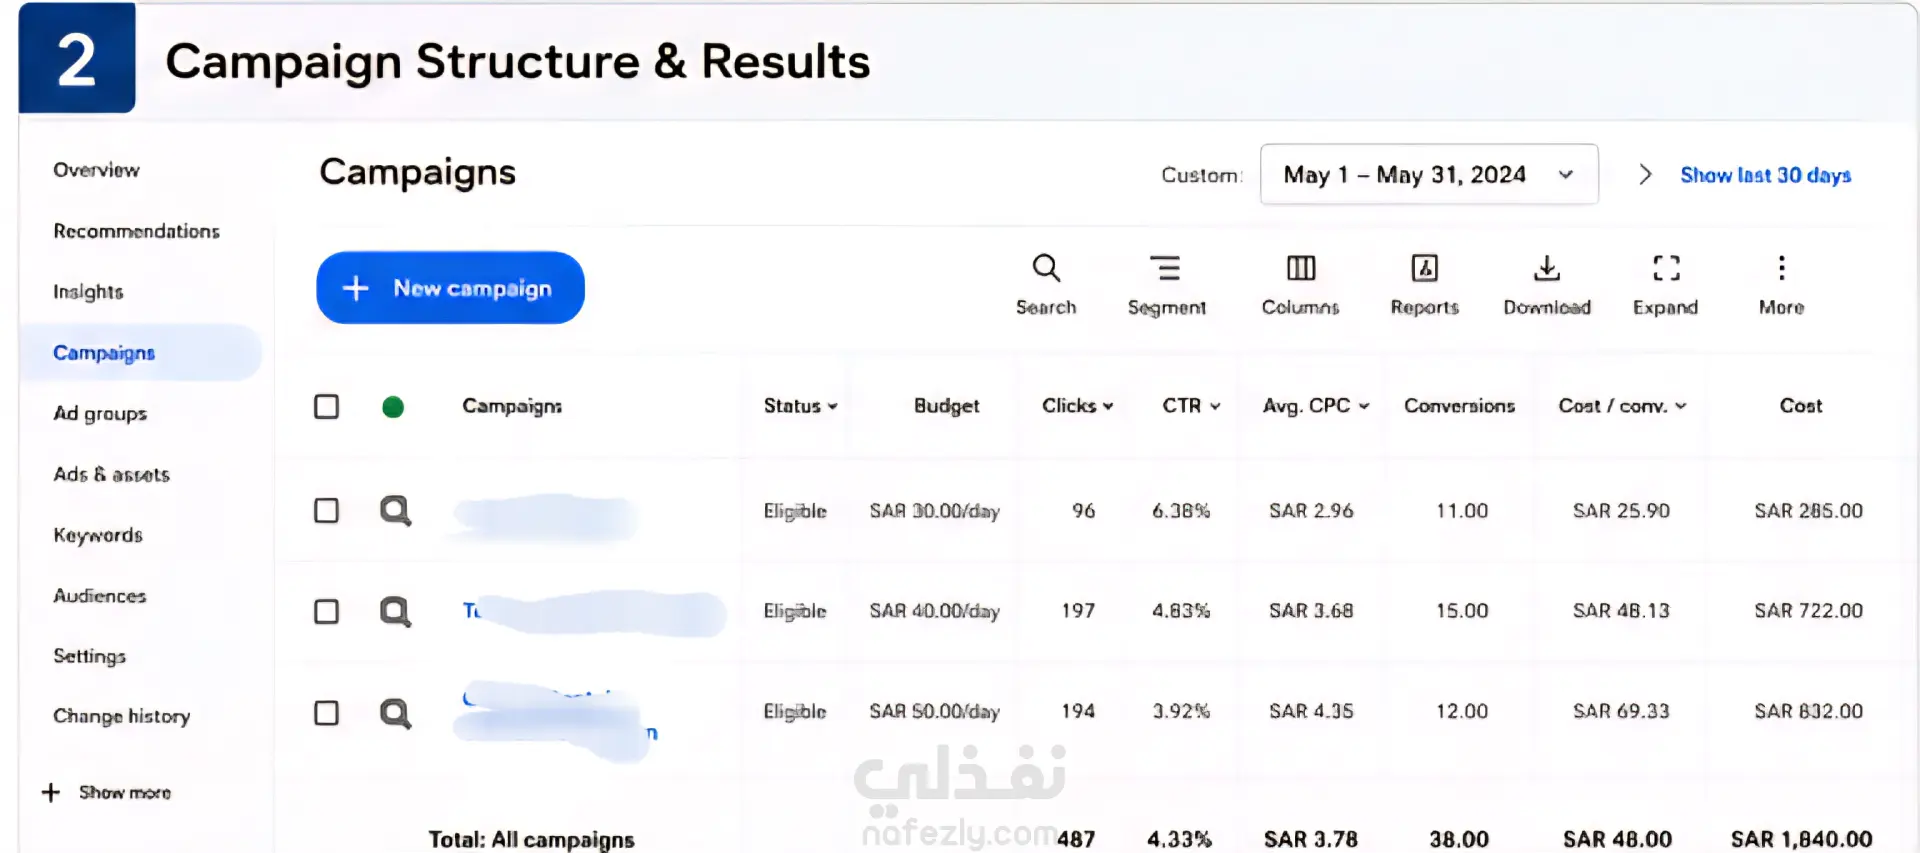Create a New campaign

coord(450,288)
